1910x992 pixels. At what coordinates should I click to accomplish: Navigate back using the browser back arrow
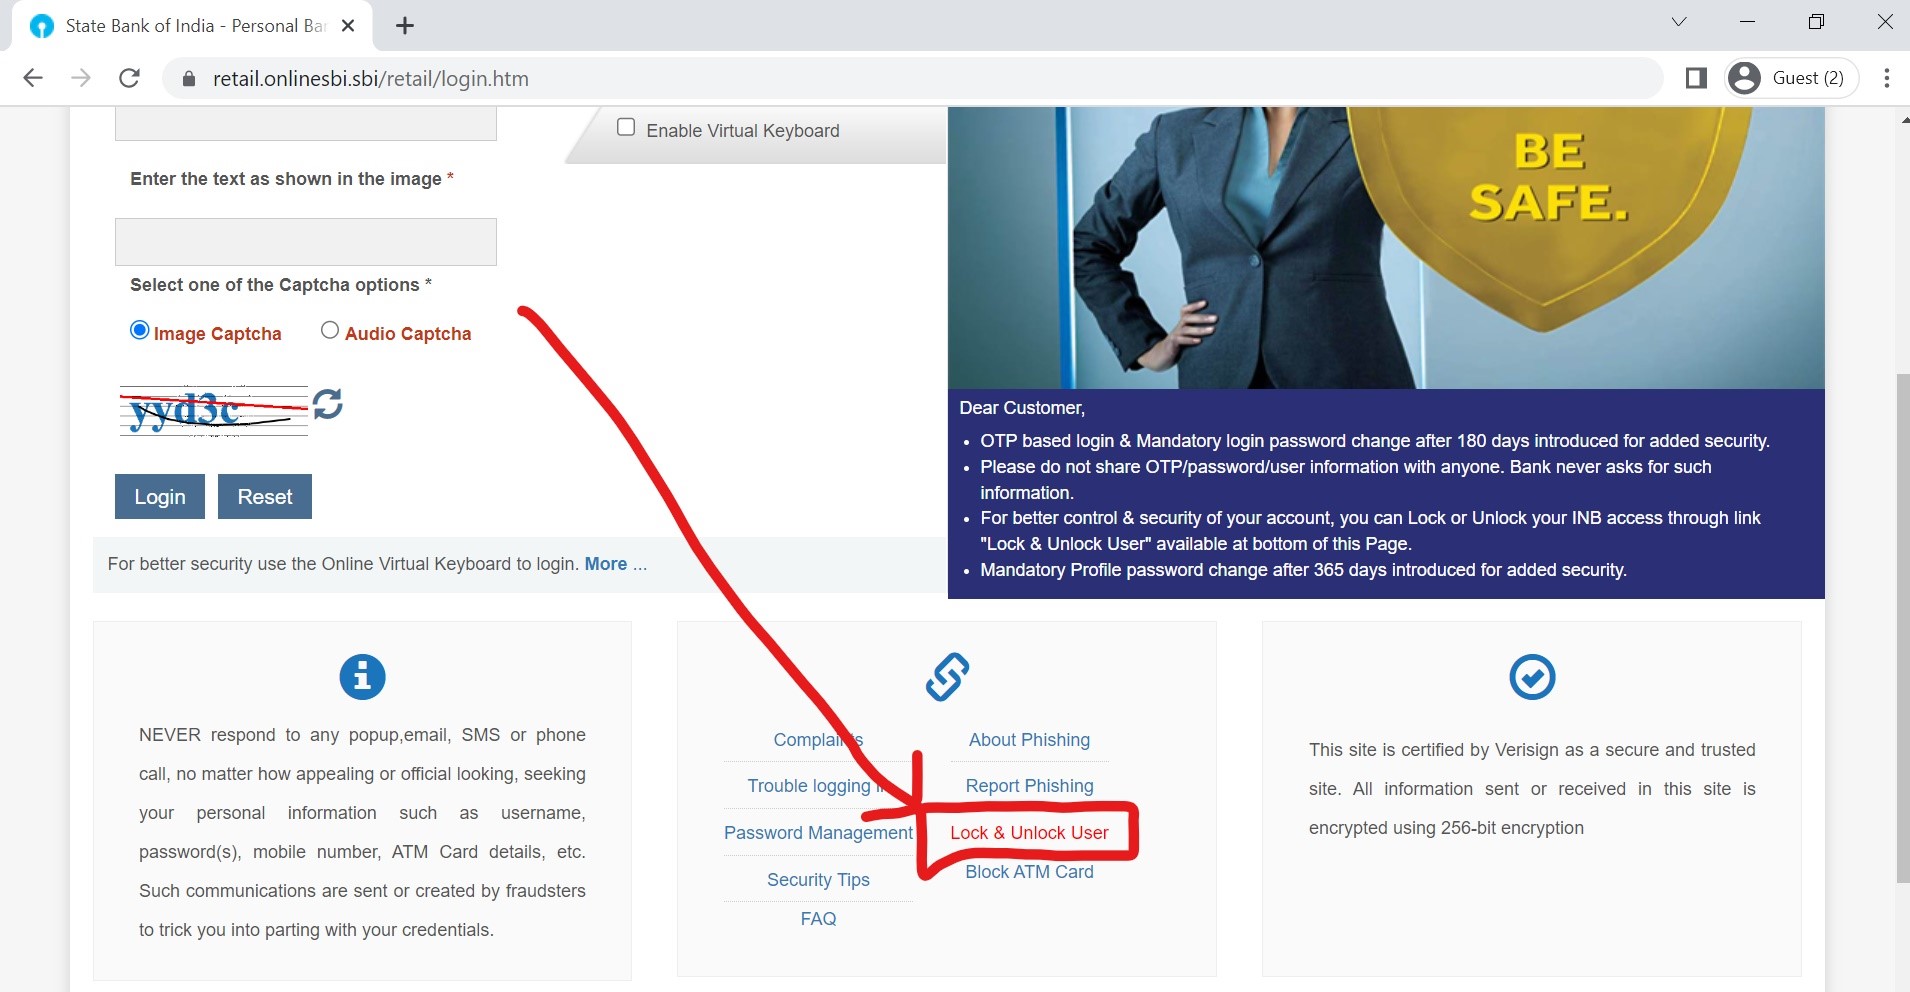click(33, 78)
